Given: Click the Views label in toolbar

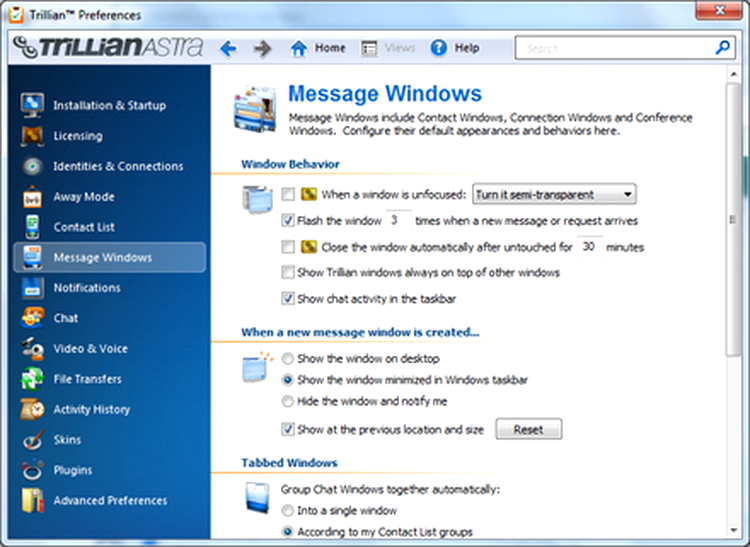Looking at the screenshot, I should pos(399,48).
